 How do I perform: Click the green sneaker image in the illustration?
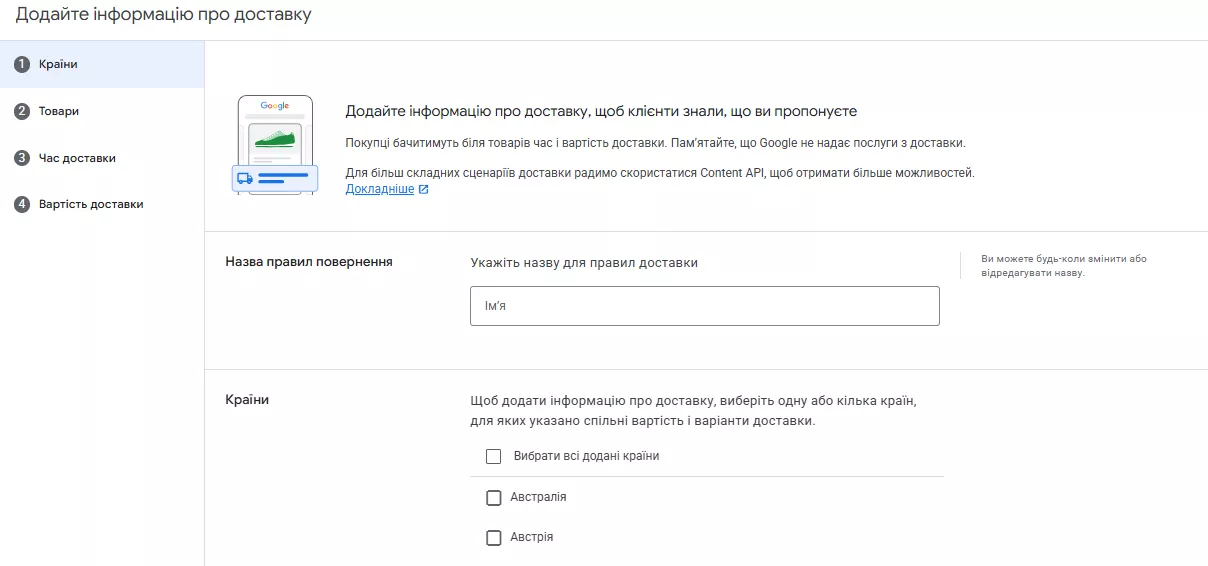pyautogui.click(x=274, y=136)
